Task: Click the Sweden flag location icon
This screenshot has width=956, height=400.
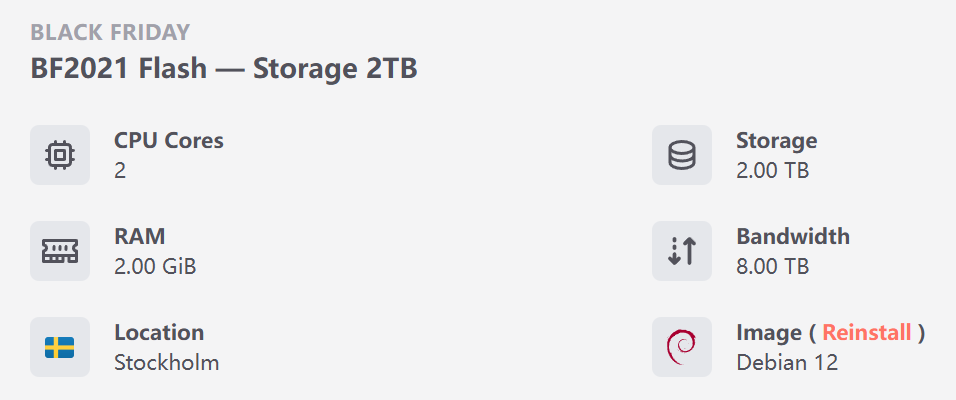Action: click(60, 347)
